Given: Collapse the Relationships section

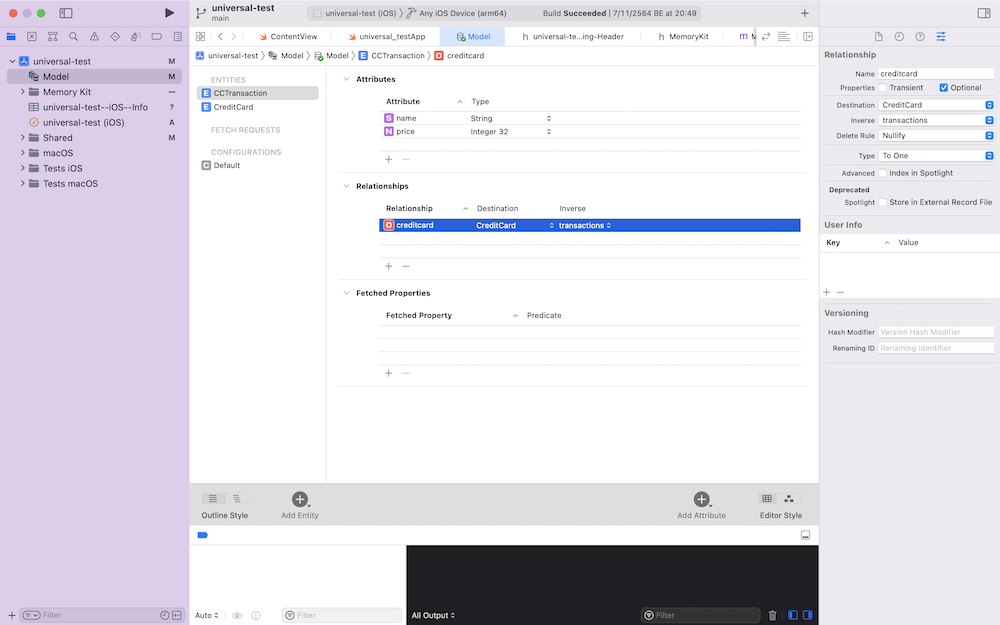Looking at the screenshot, I should [346, 186].
